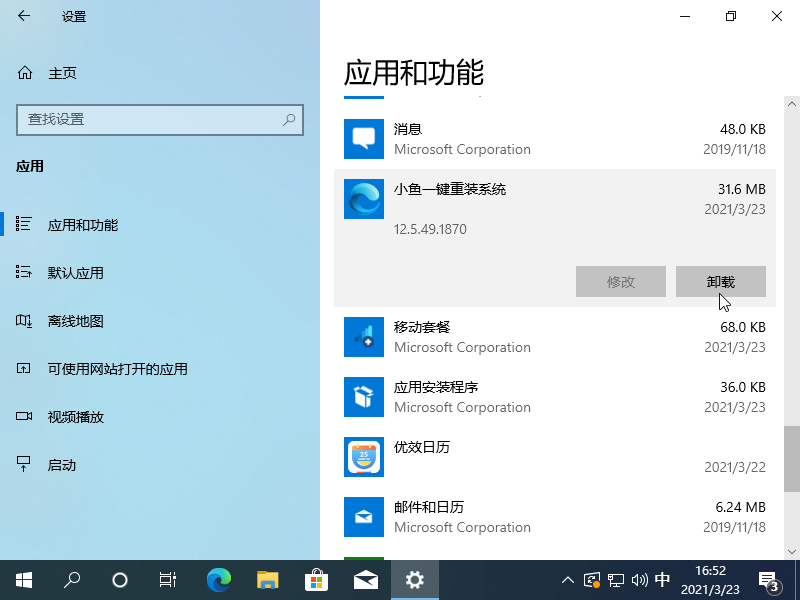Screen dimensions: 800x600
Task: Click the 卸载 uninstall button
Action: coord(720,281)
